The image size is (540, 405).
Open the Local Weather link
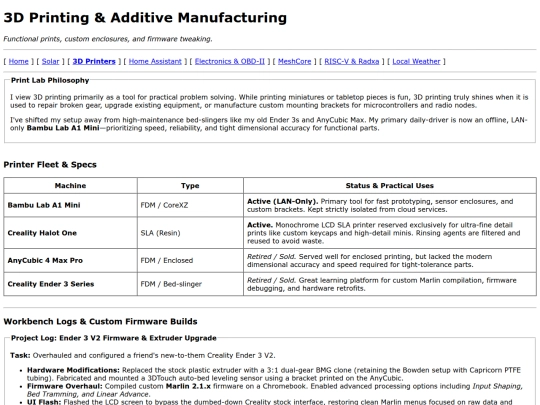point(416,61)
